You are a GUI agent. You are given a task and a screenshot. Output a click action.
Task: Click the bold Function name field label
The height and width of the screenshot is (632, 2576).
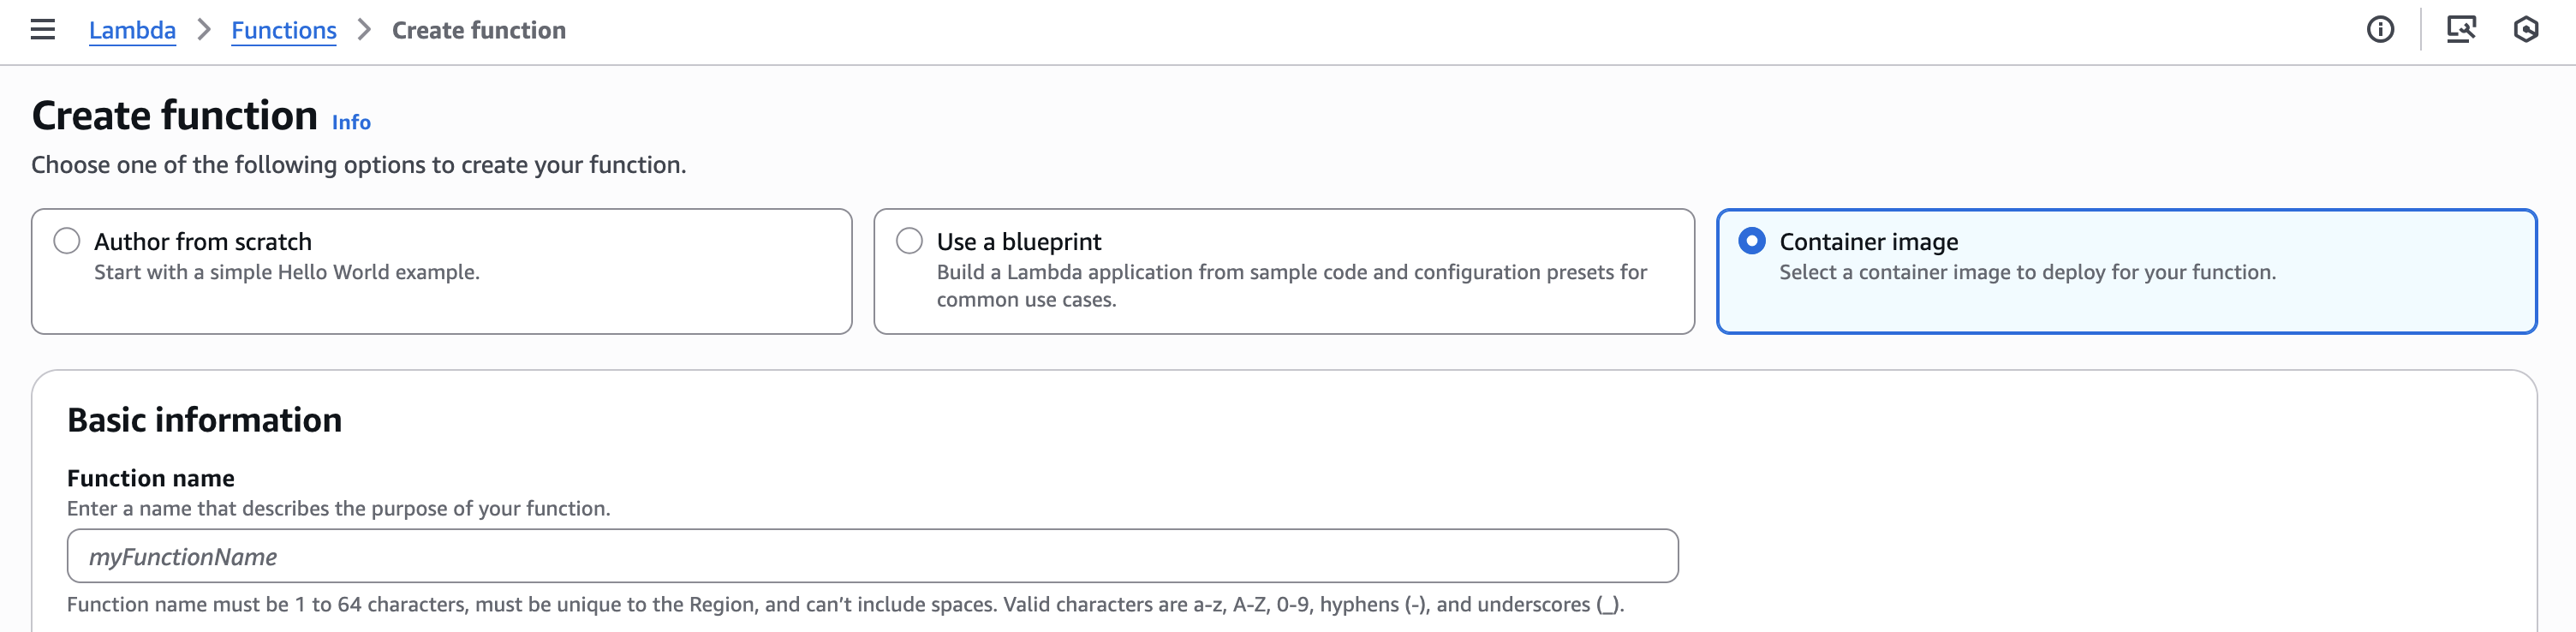(x=151, y=478)
